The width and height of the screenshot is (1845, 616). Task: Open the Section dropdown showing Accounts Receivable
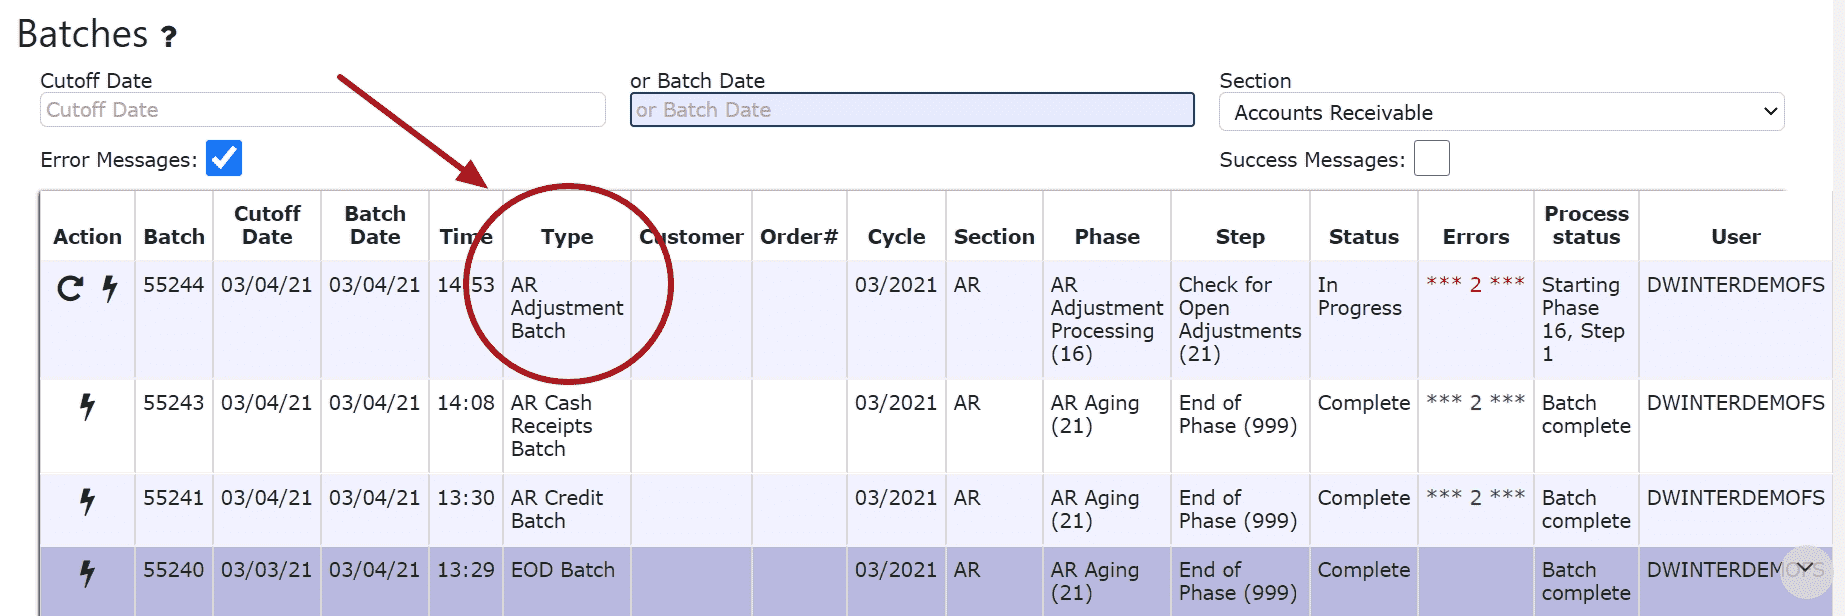1502,112
